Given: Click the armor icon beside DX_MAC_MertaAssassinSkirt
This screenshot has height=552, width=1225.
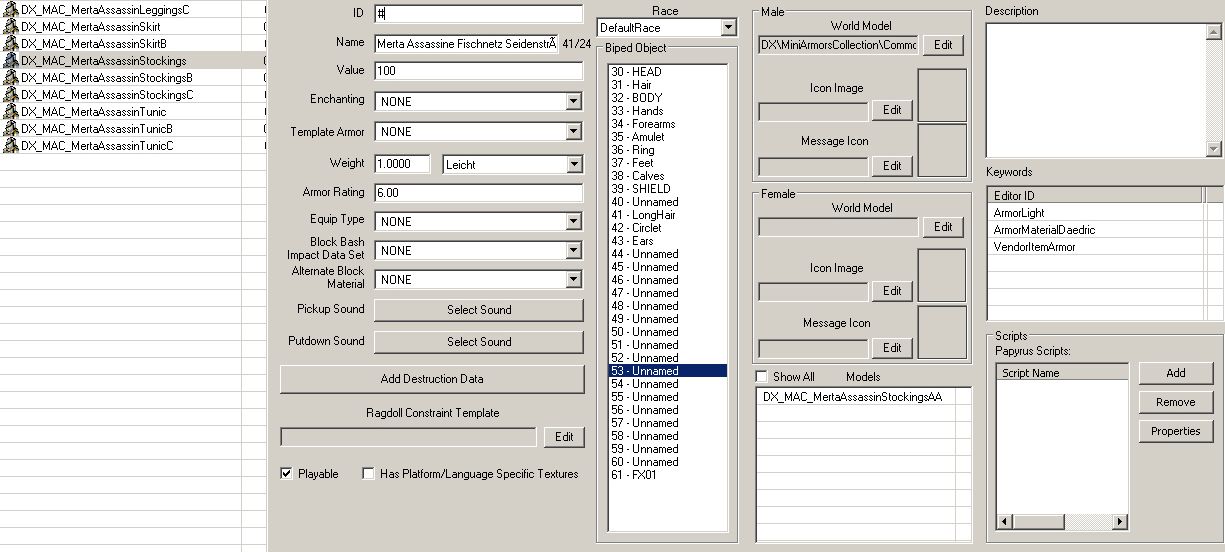Looking at the screenshot, I should (x=11, y=27).
